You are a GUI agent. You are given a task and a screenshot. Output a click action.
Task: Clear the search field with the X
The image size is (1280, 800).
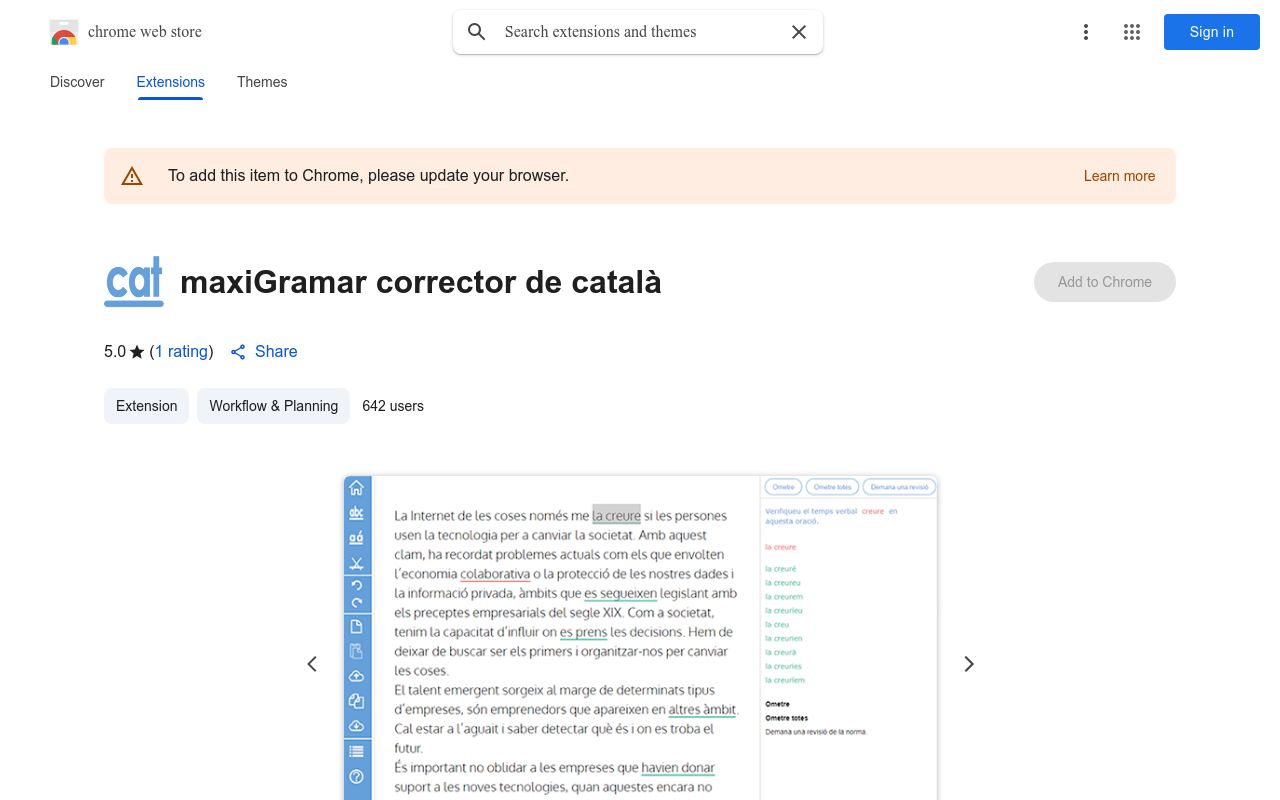click(799, 32)
